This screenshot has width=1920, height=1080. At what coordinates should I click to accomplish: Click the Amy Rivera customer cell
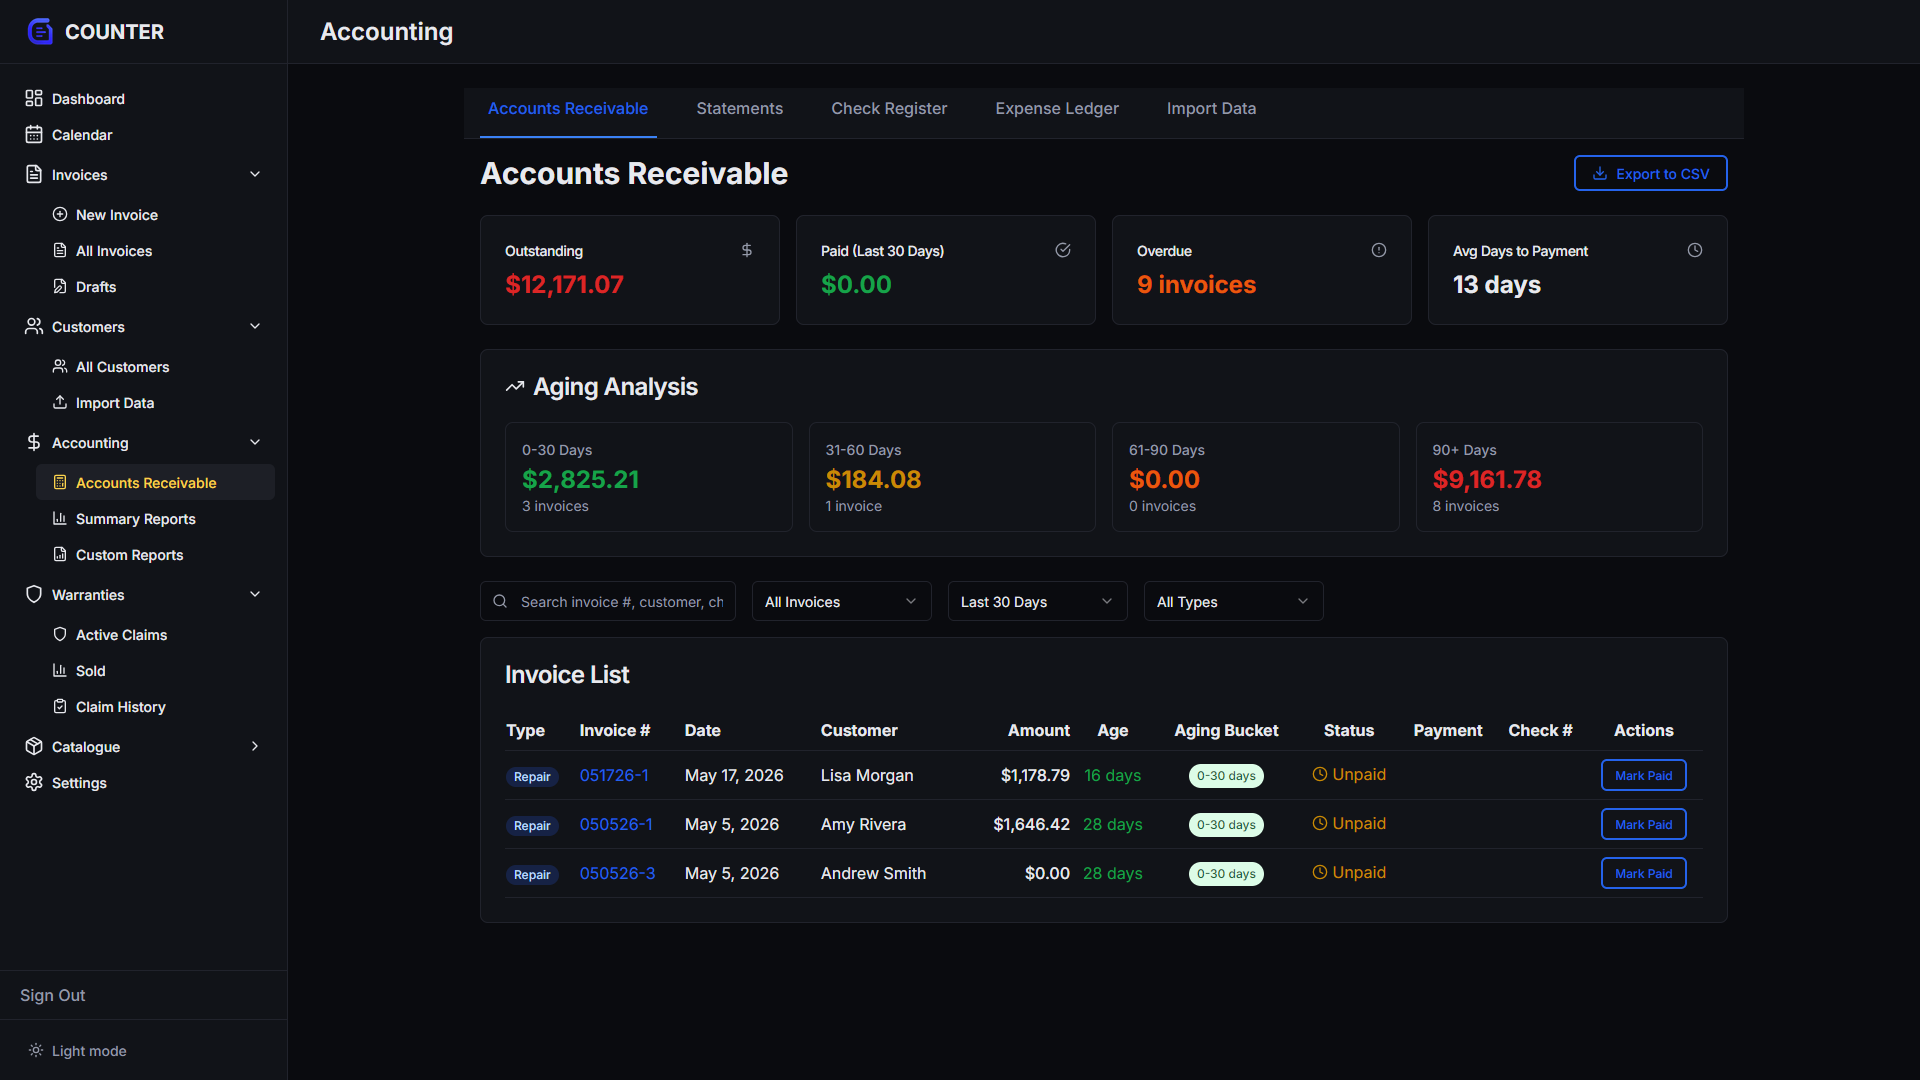tap(863, 824)
